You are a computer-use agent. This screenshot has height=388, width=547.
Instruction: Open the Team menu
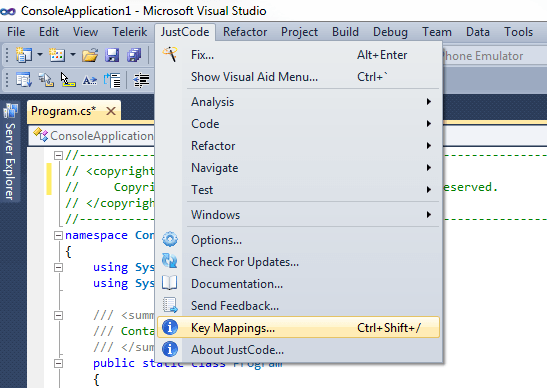tap(437, 32)
